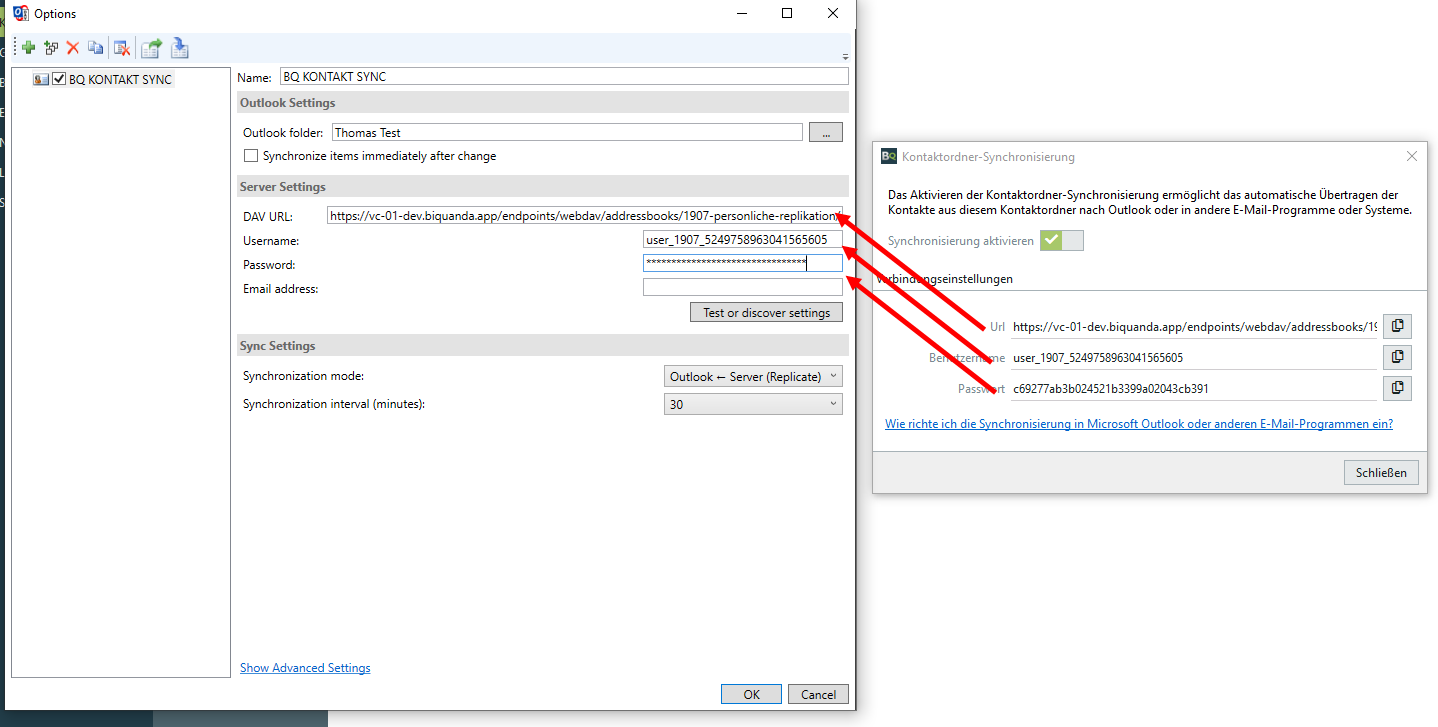Click Test or discover settings
The height and width of the screenshot is (727, 1438).
point(766,312)
